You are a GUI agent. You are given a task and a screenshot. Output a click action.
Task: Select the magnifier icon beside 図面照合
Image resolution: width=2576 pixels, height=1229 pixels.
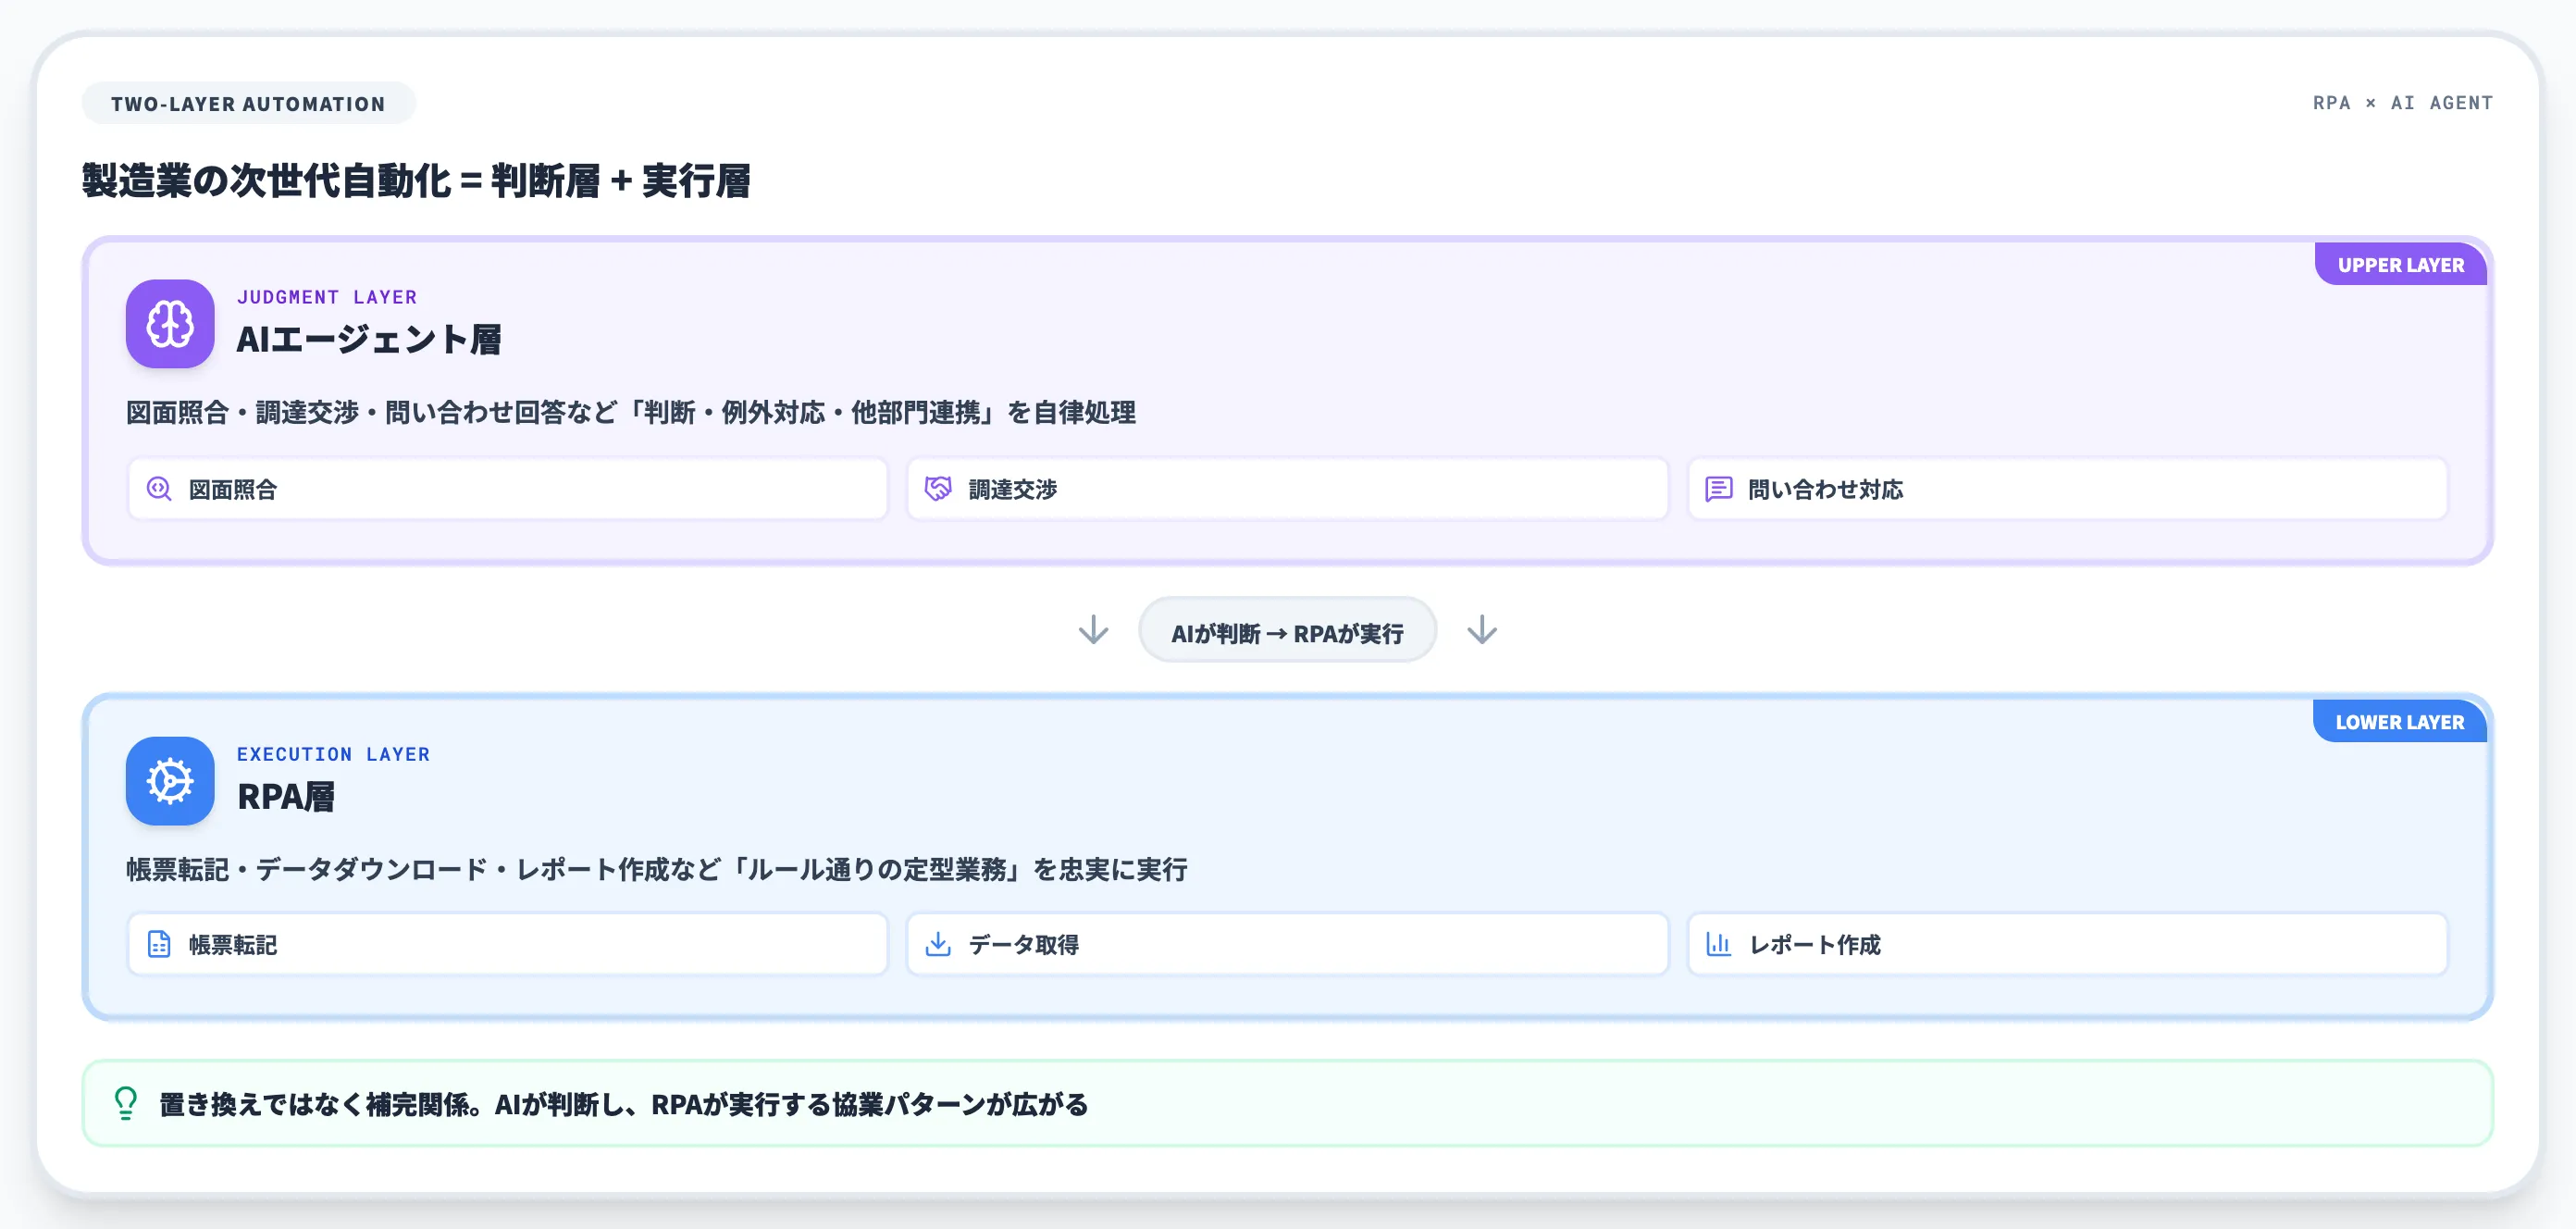[x=158, y=490]
